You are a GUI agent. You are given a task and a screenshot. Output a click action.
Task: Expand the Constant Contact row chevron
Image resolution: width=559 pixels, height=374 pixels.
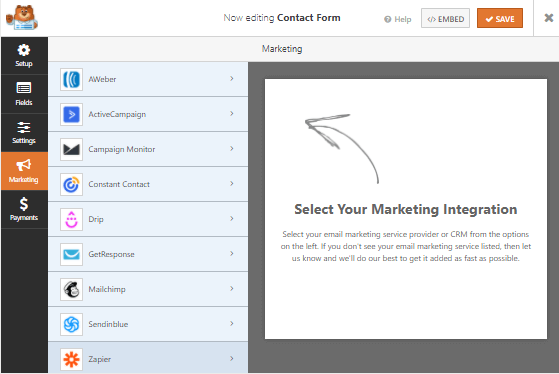[x=232, y=183]
